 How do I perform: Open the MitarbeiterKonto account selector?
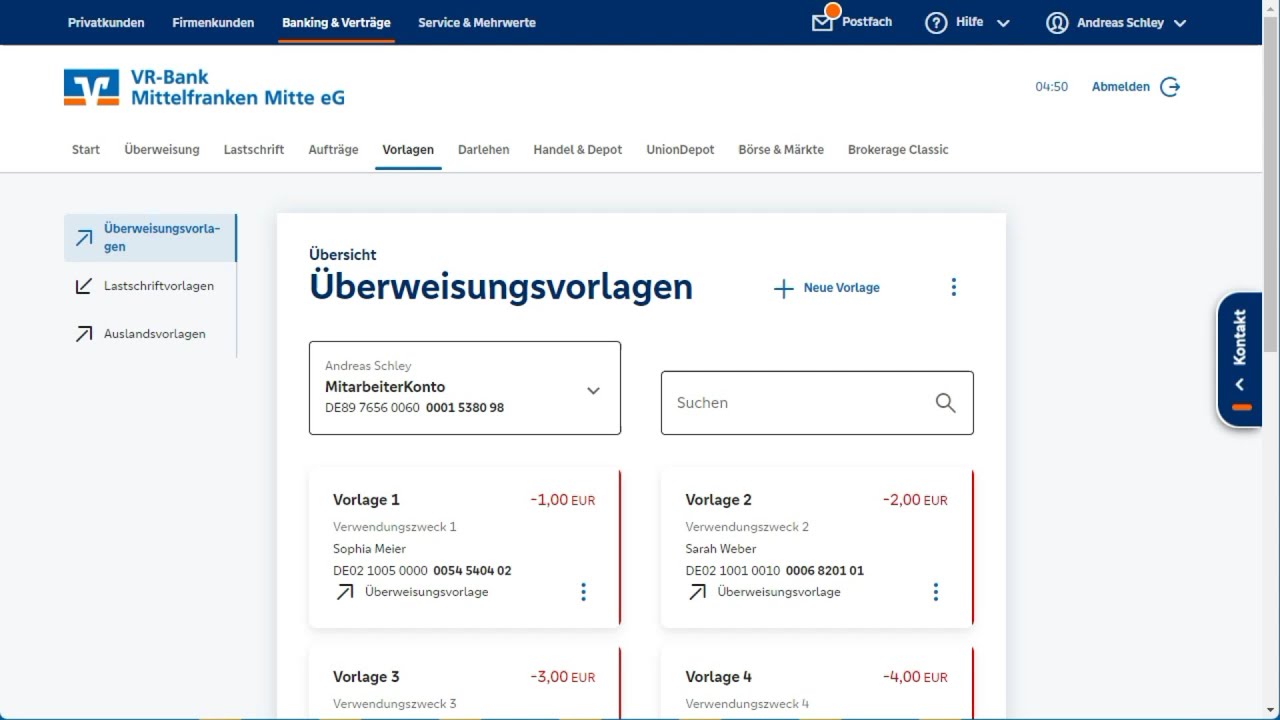point(465,388)
